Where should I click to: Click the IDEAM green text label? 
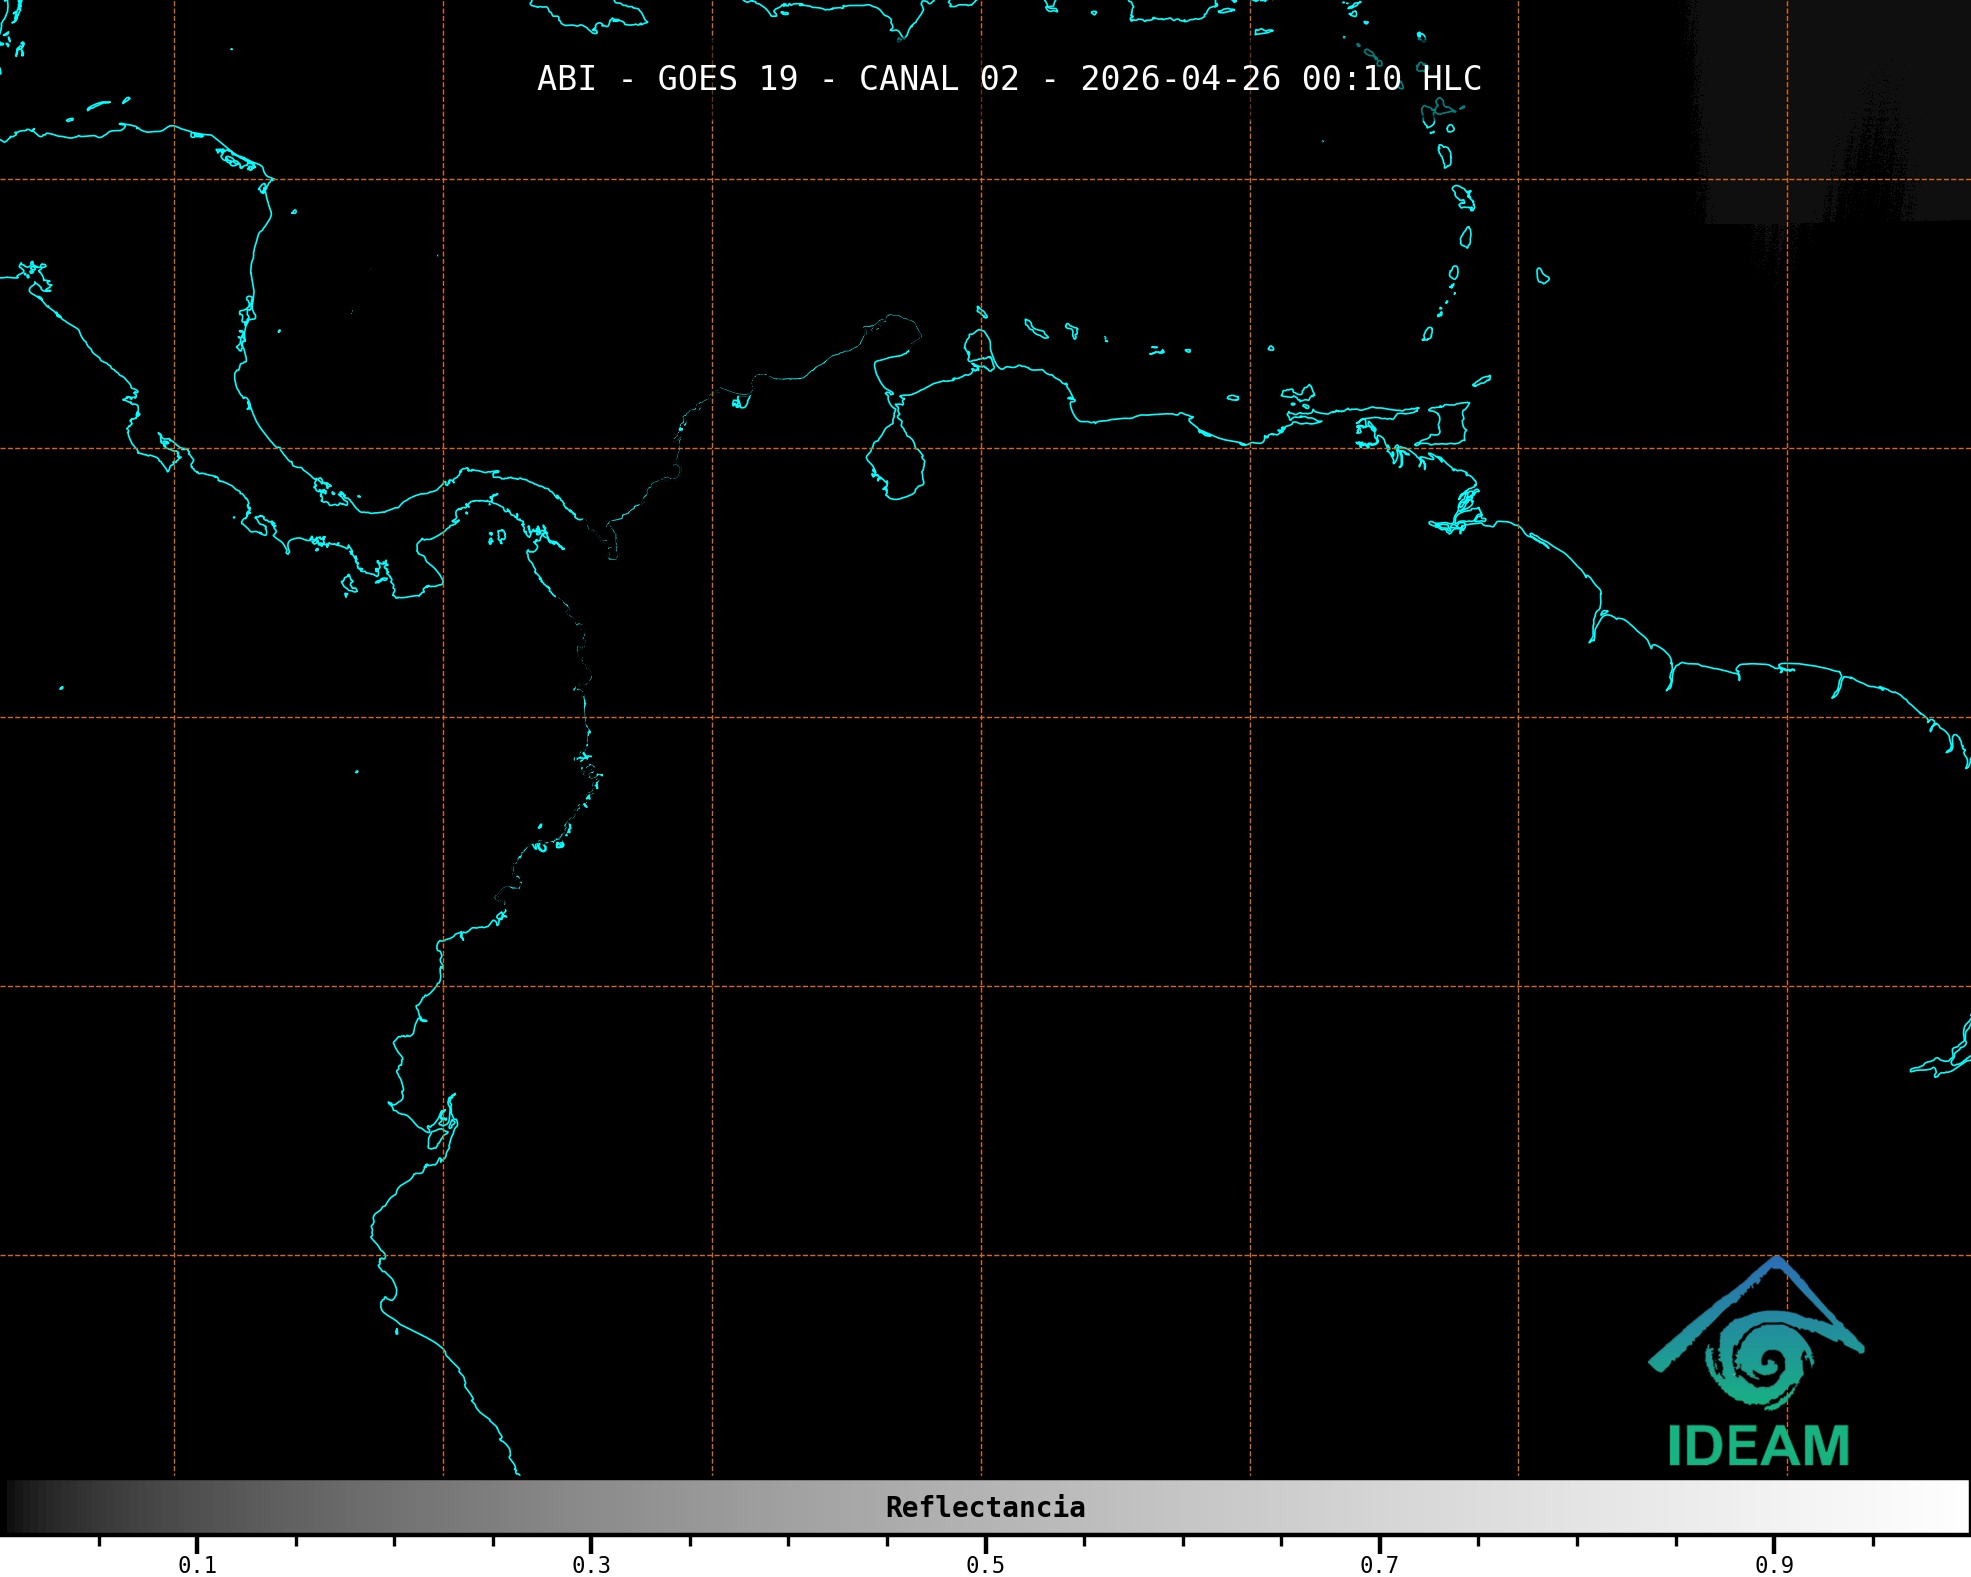point(1758,1447)
